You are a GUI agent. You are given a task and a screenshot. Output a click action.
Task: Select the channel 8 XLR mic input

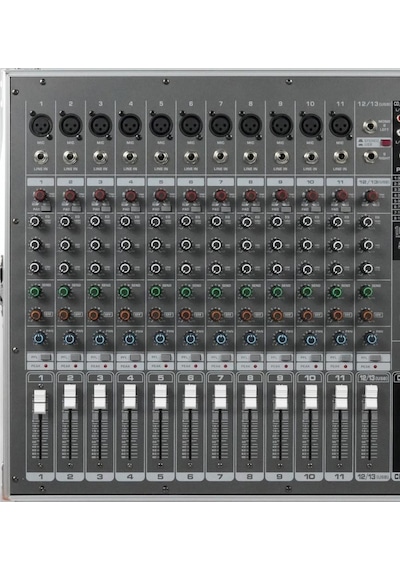[251, 125]
